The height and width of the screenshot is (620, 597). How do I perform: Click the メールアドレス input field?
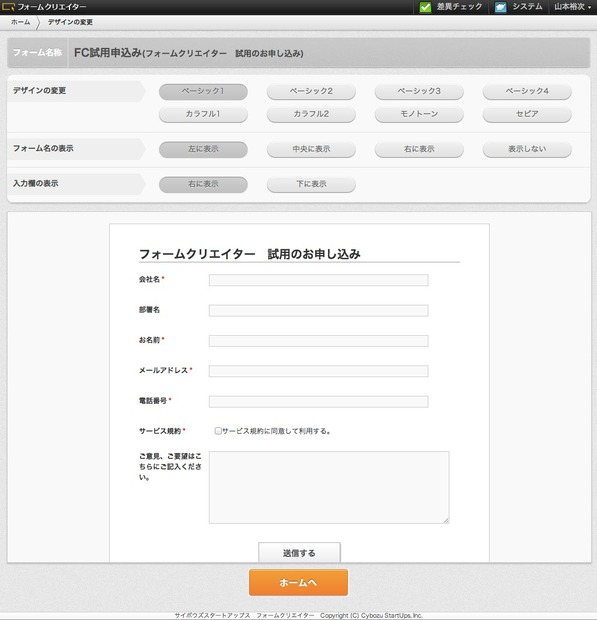[318, 371]
